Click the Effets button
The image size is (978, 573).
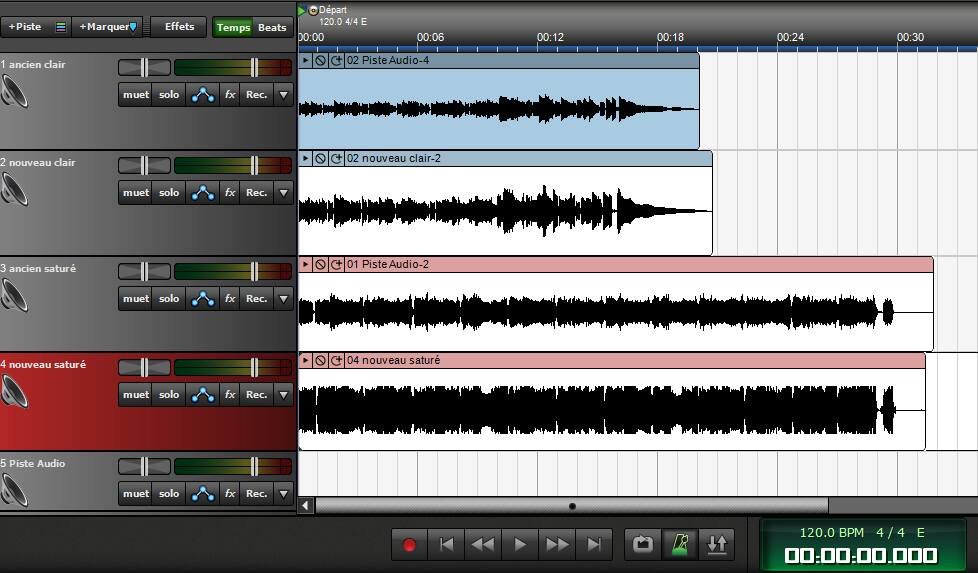(x=180, y=27)
